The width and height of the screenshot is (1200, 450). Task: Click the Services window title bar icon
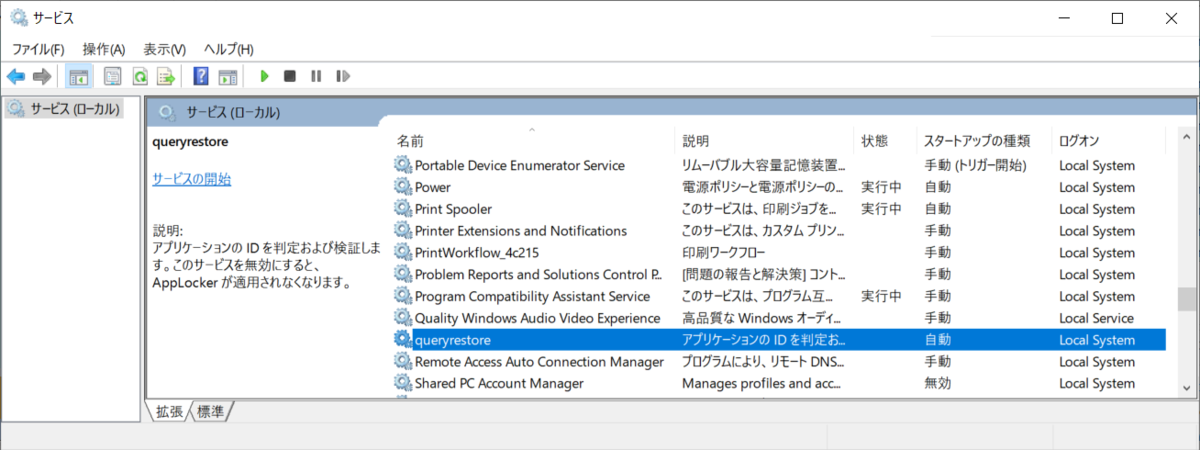pos(19,18)
